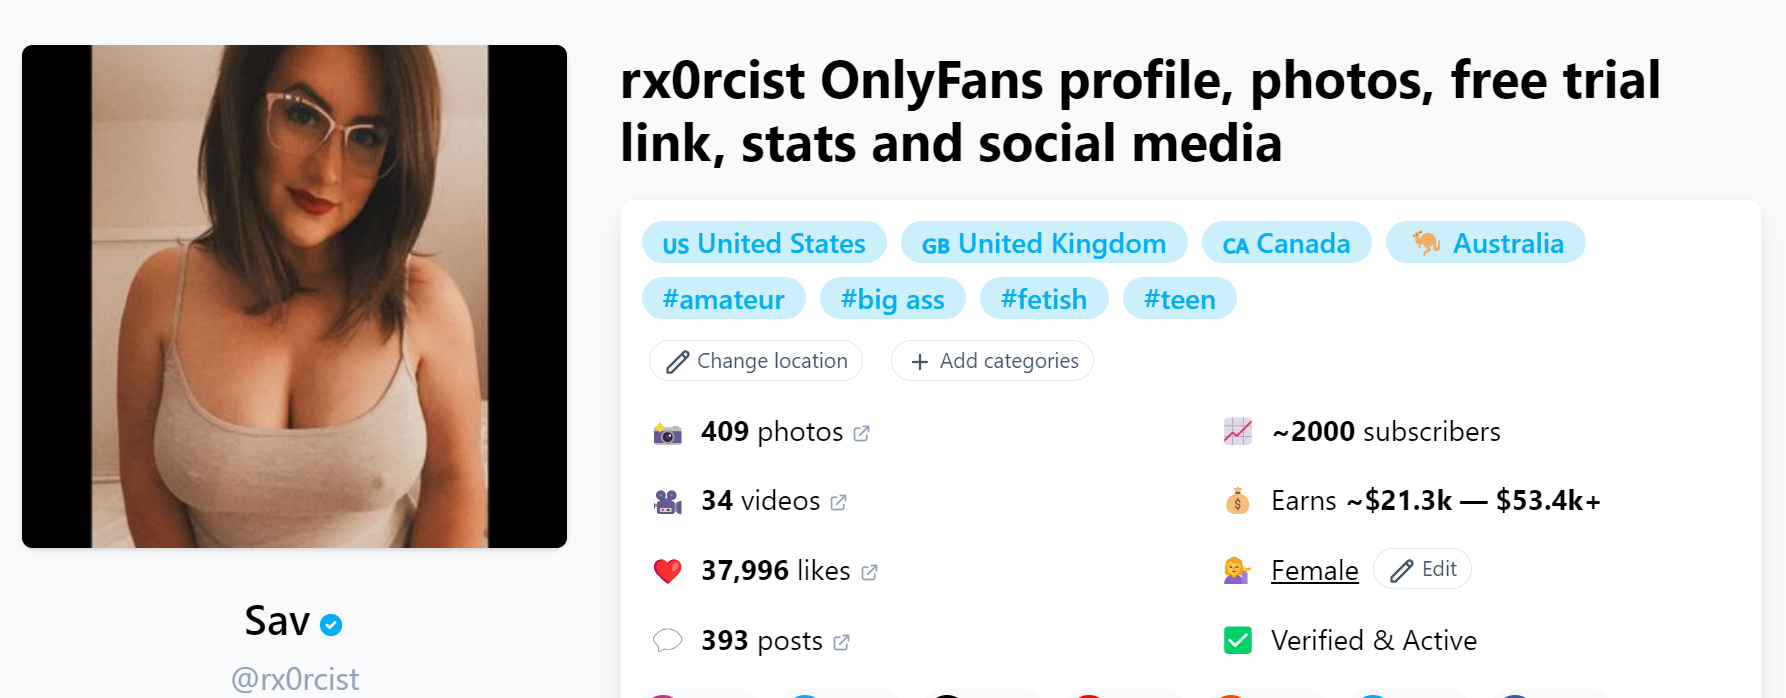Image resolution: width=1786 pixels, height=698 pixels.
Task: Select the red heart icon next to likes
Action: click(x=667, y=570)
